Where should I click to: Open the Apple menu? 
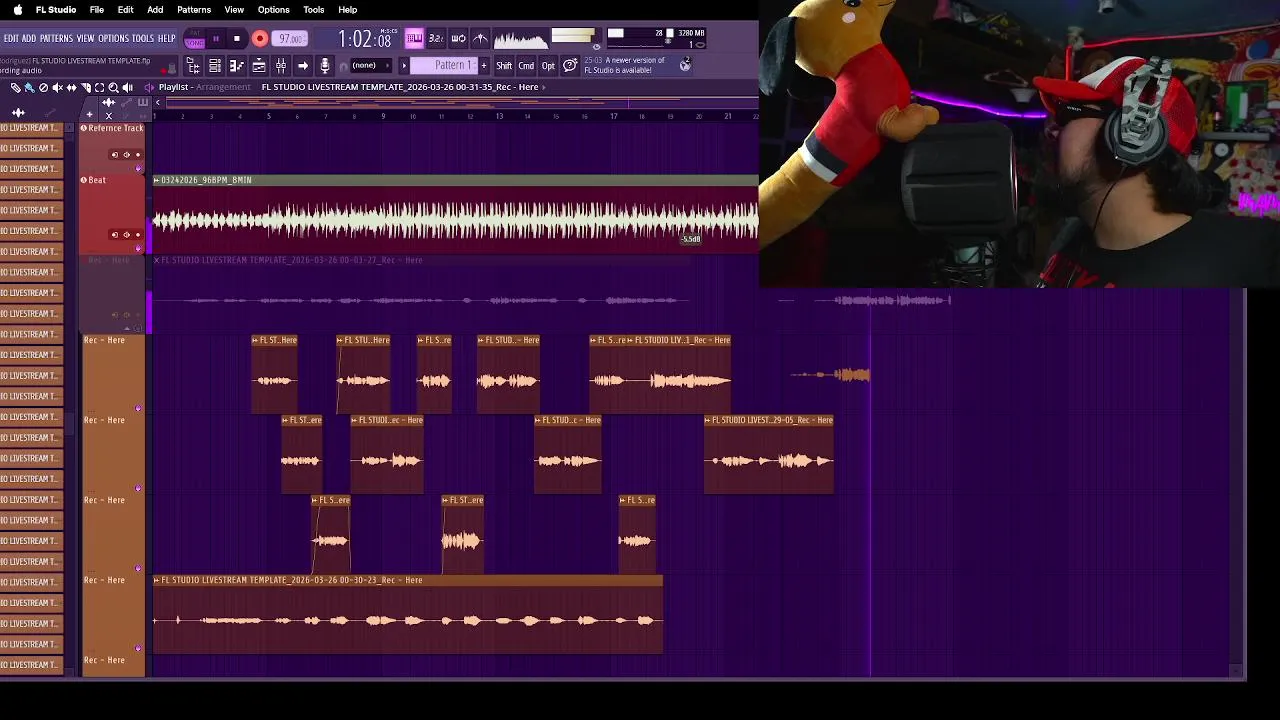(17, 10)
